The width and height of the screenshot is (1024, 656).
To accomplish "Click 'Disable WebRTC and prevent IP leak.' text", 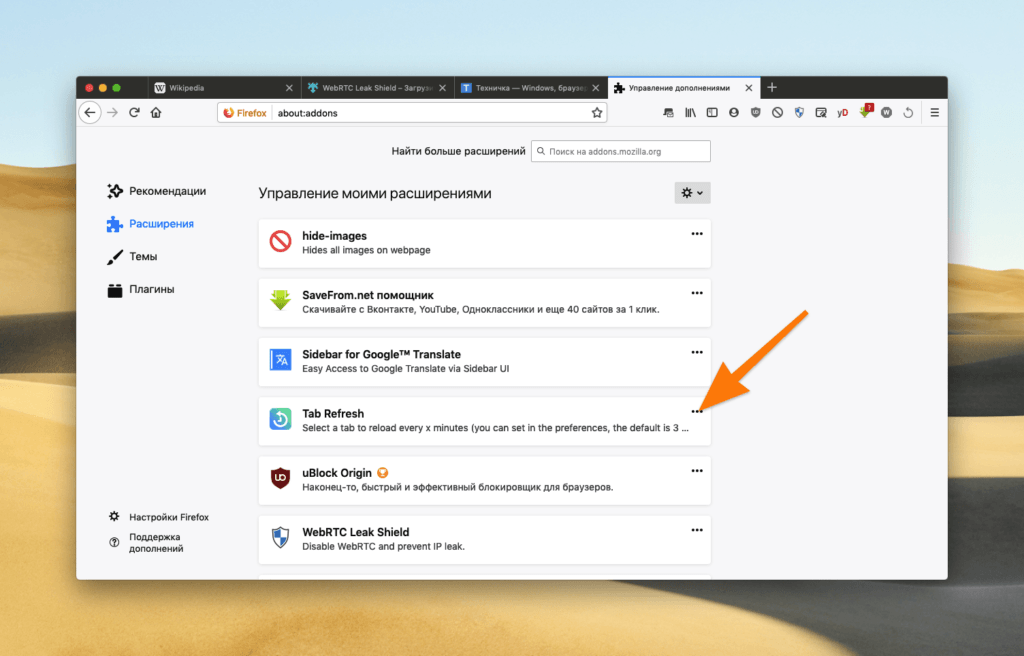I will (x=383, y=546).
